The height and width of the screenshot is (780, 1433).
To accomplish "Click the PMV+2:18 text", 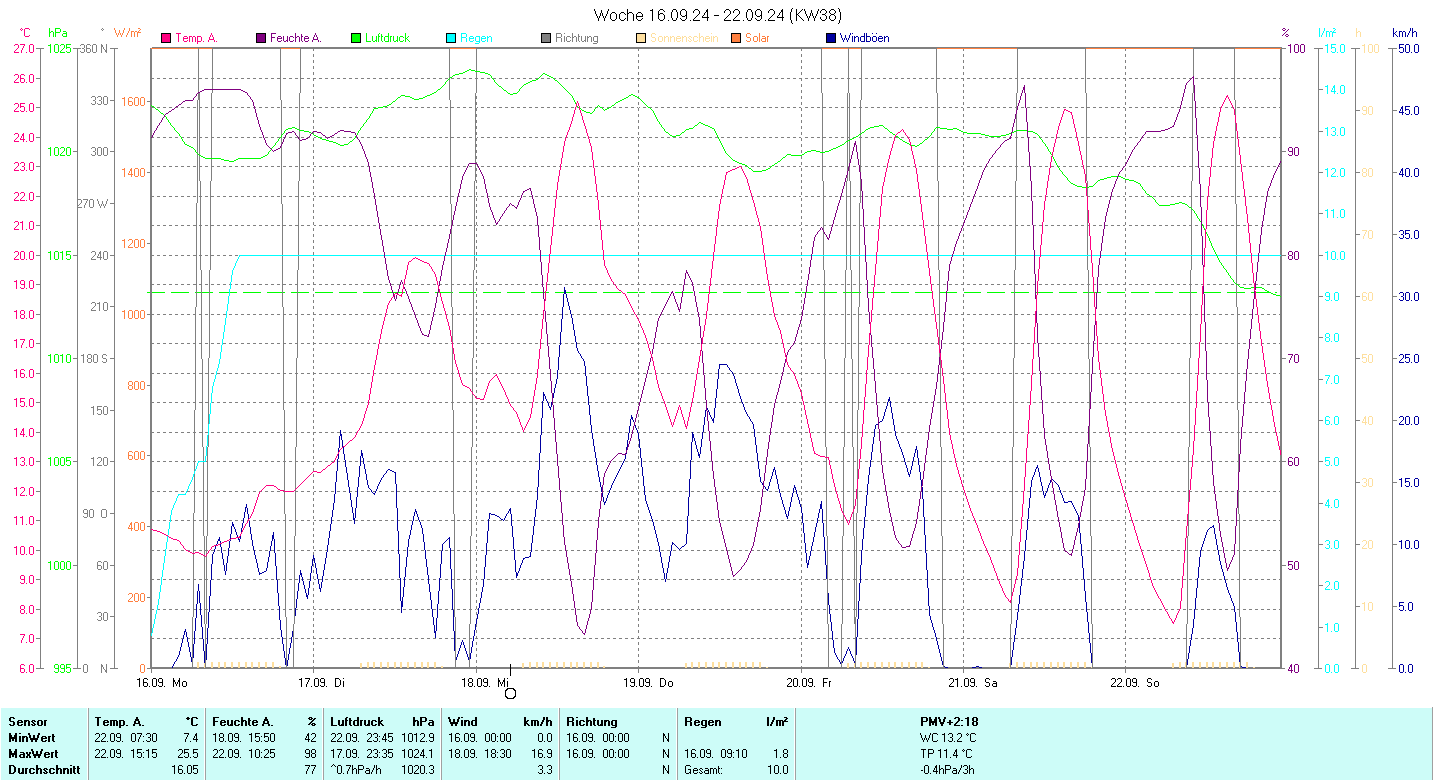I will [x=948, y=721].
